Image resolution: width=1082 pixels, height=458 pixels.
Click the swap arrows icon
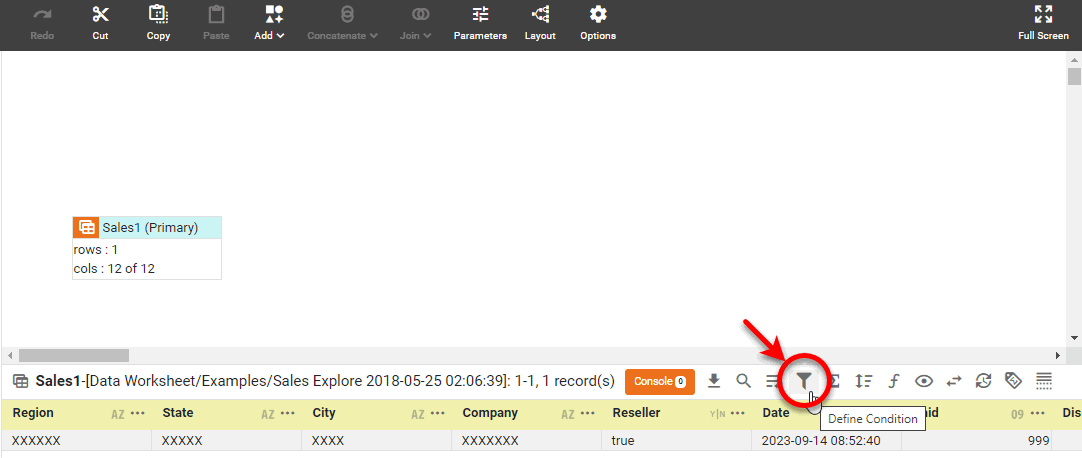(954, 381)
